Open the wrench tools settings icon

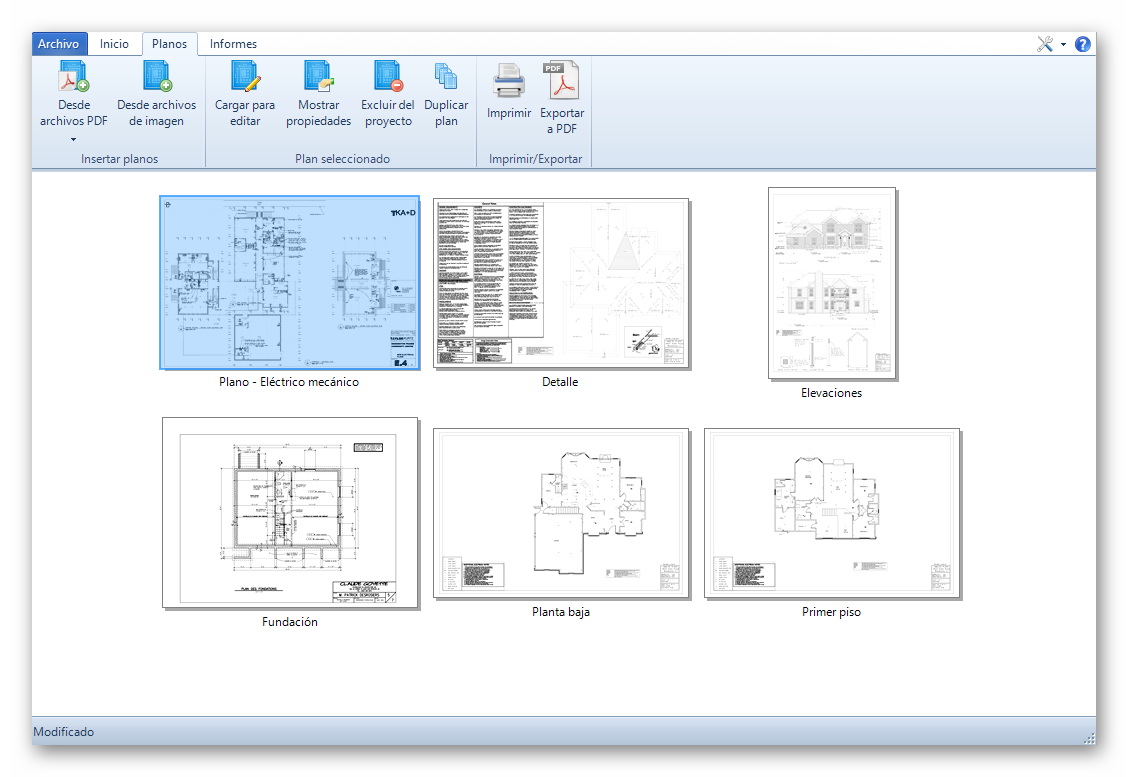[x=1045, y=44]
